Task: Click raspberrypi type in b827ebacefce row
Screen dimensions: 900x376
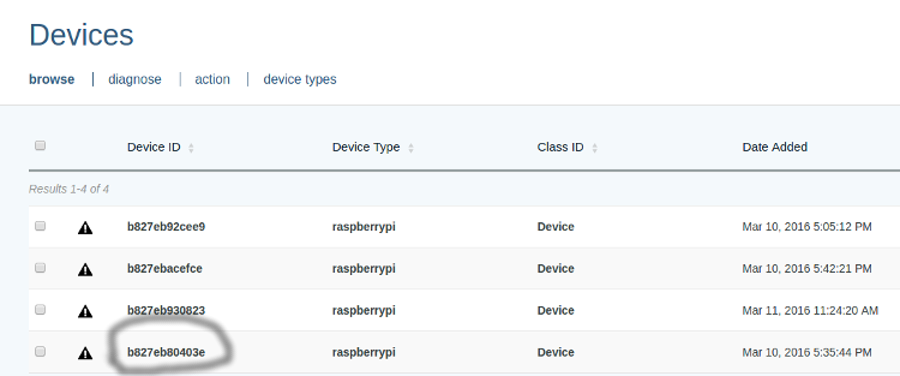Action: coord(364,269)
